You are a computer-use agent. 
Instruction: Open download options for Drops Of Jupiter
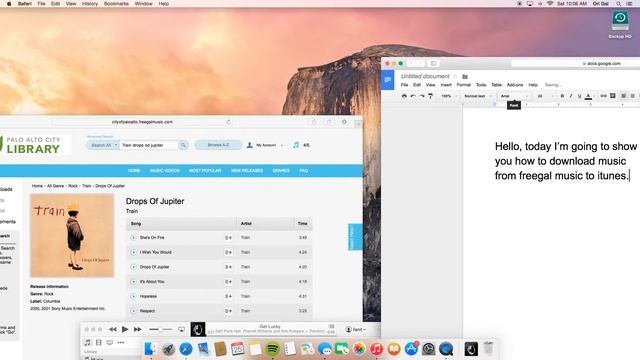pyautogui.click(x=228, y=267)
